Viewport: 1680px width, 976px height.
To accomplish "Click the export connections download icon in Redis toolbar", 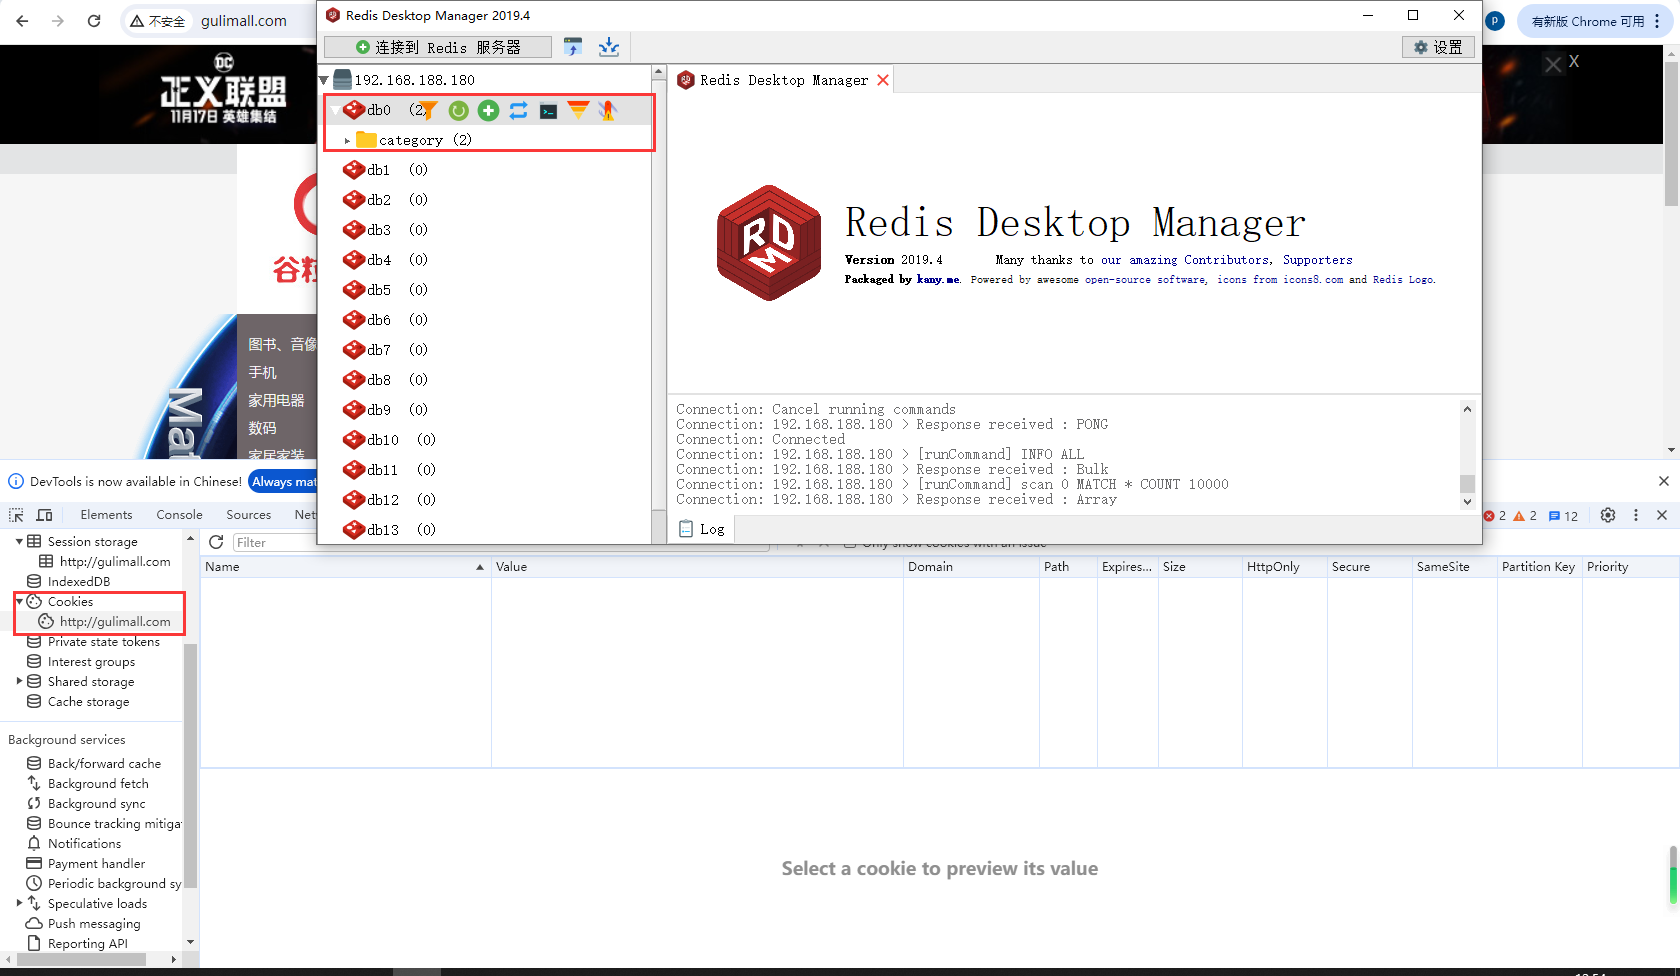I will point(609,47).
